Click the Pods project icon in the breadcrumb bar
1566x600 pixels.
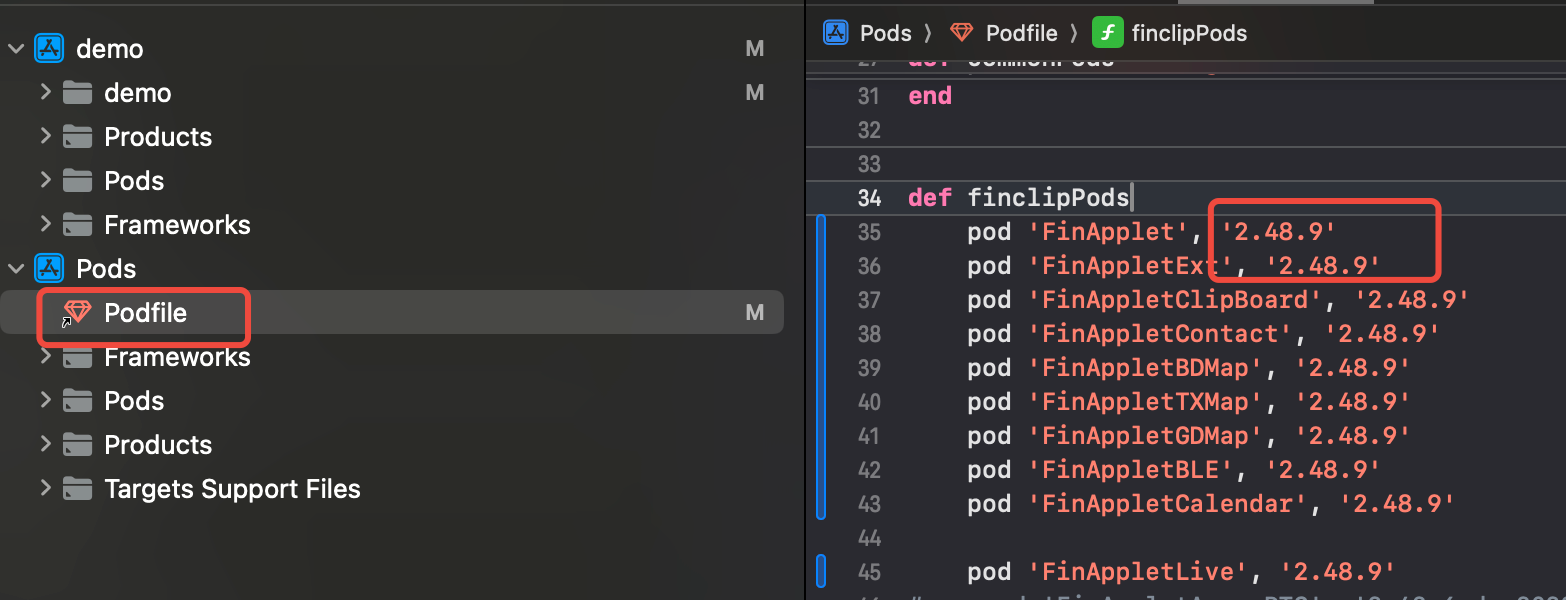[x=835, y=33]
